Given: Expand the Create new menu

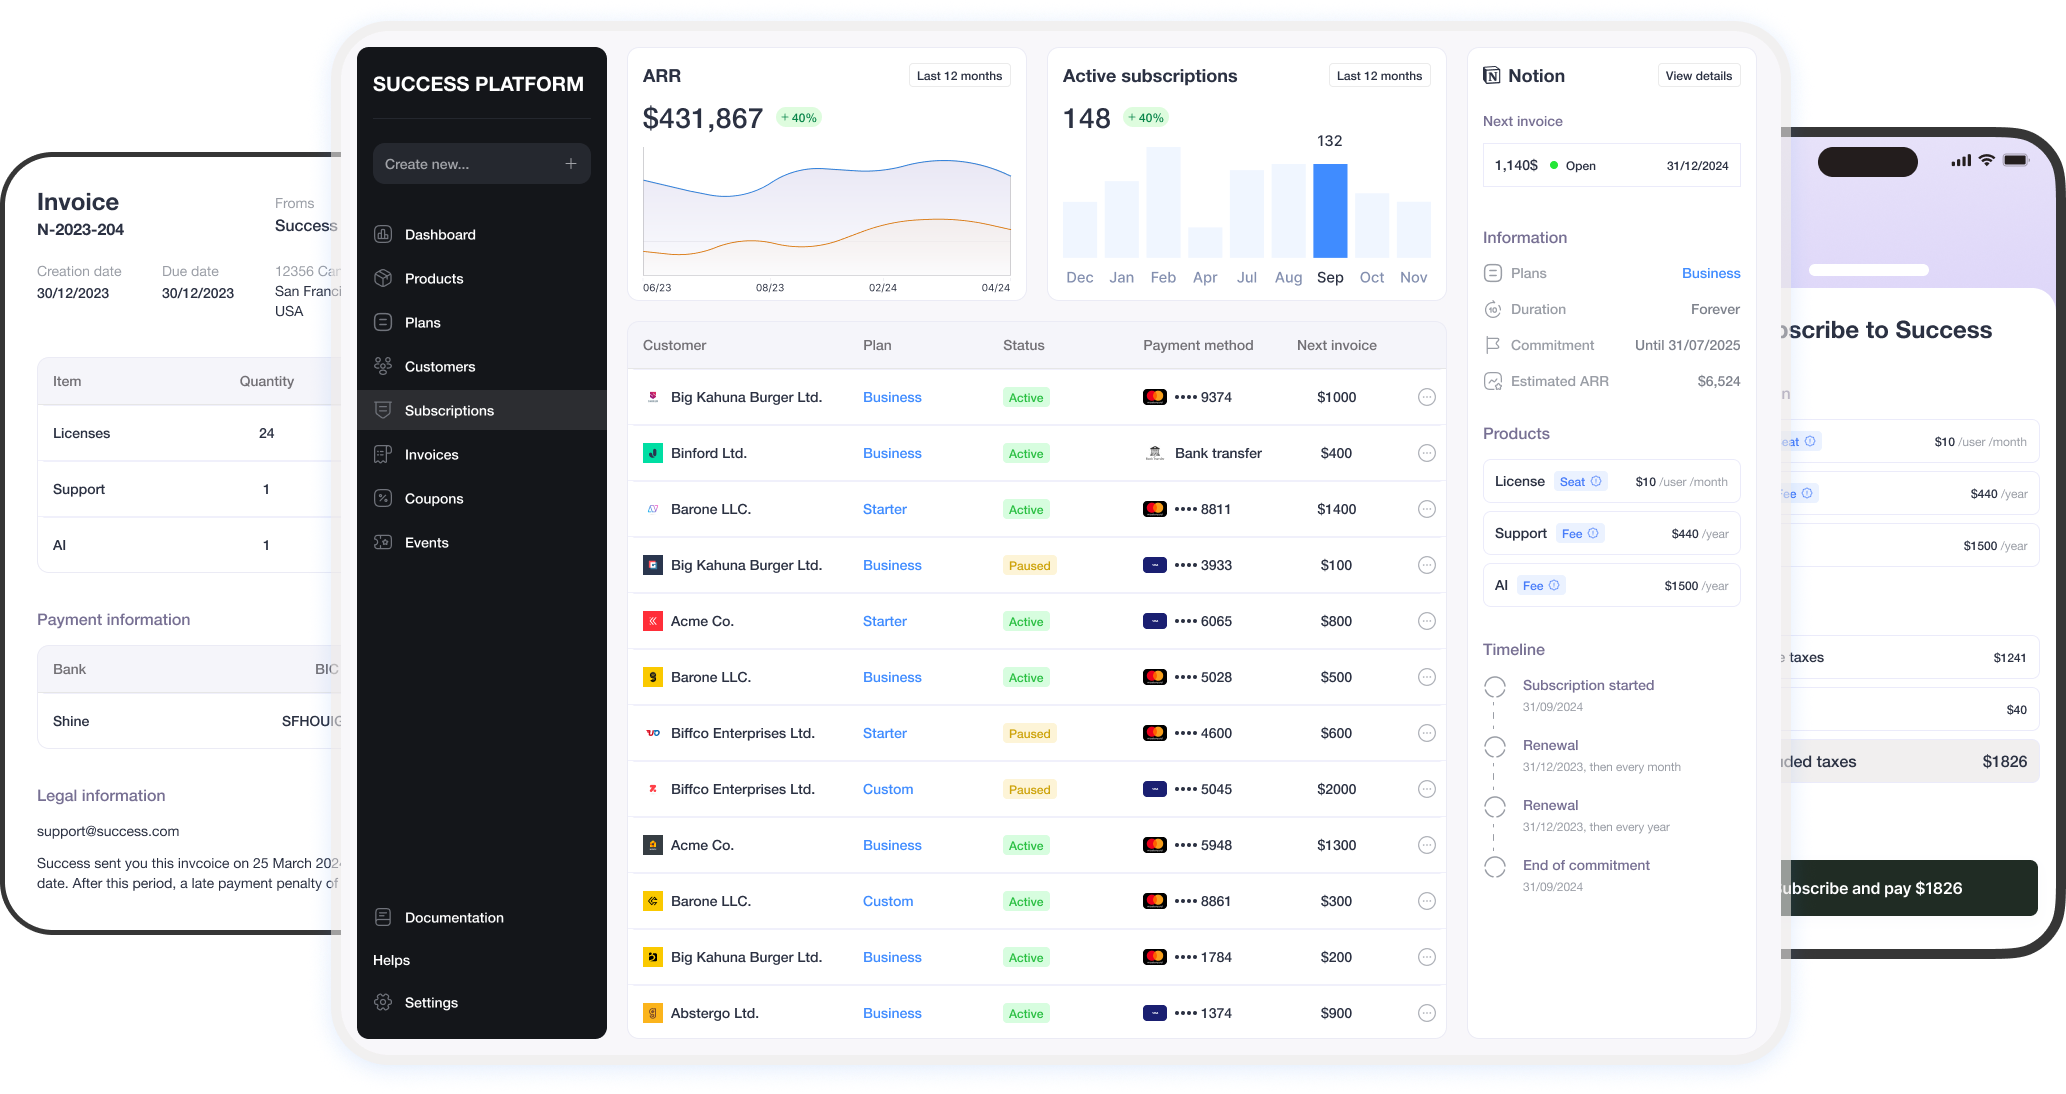Looking at the screenshot, I should pos(481,163).
